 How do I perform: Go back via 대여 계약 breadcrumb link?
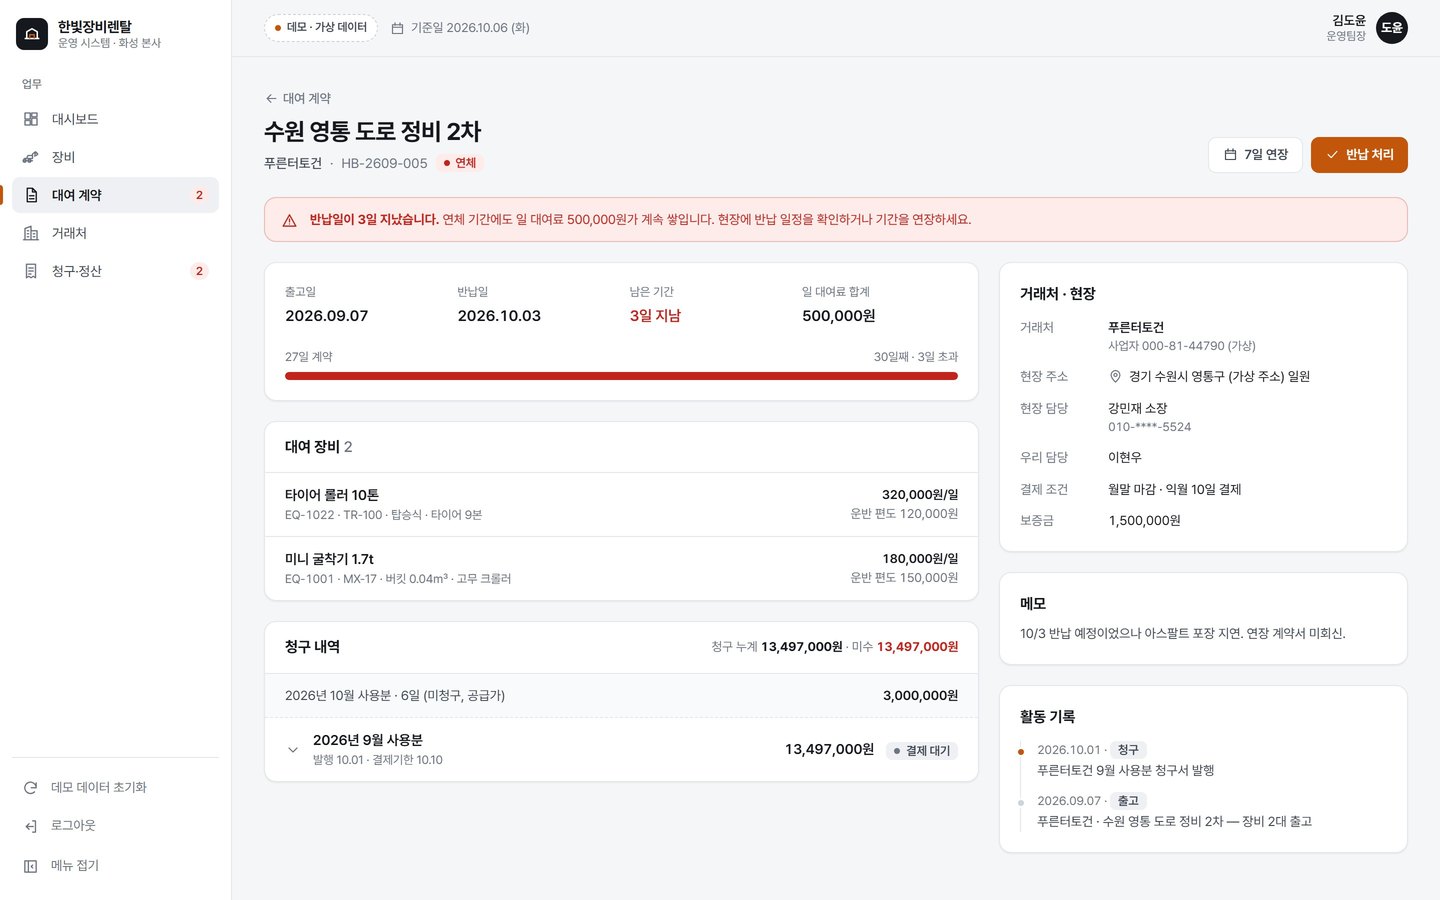(298, 98)
